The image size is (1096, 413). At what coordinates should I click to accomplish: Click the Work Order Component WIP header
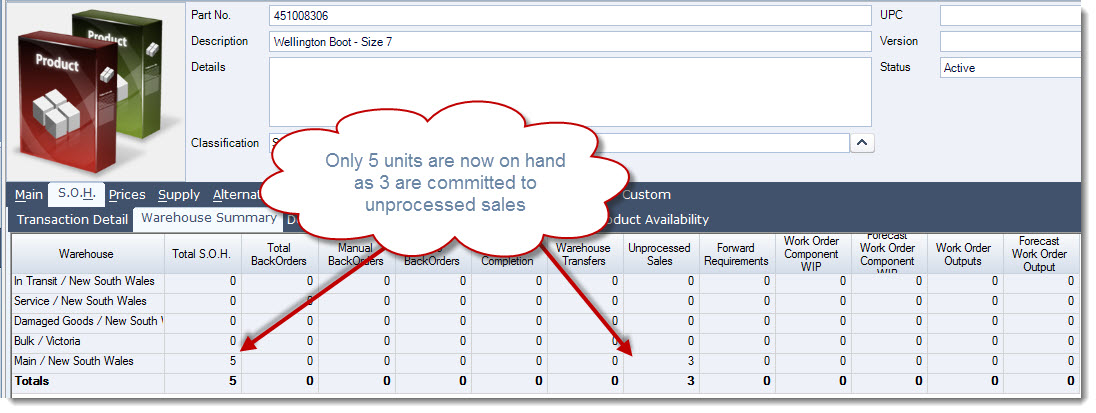[x=812, y=254]
